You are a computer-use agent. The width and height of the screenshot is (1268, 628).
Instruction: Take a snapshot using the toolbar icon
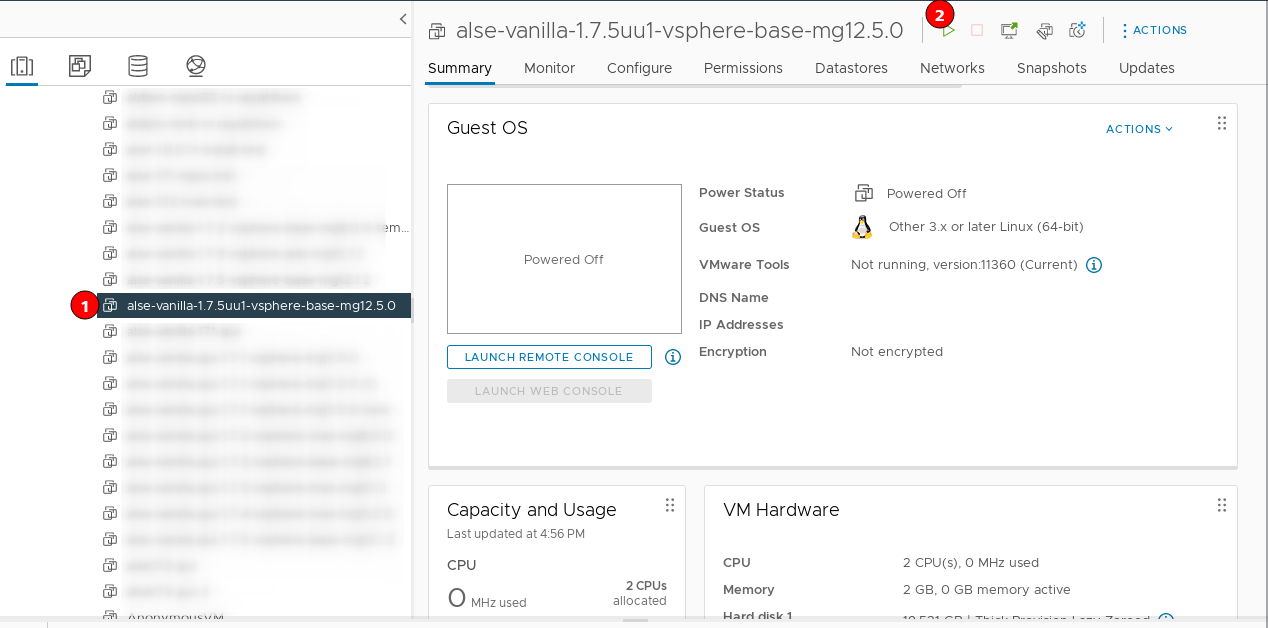coord(1077,31)
